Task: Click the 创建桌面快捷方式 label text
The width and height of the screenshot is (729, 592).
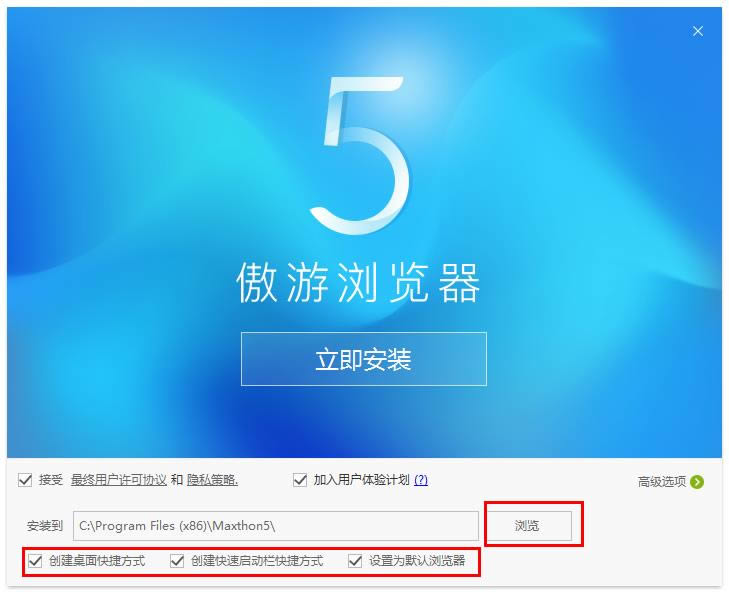Action: click(97, 561)
